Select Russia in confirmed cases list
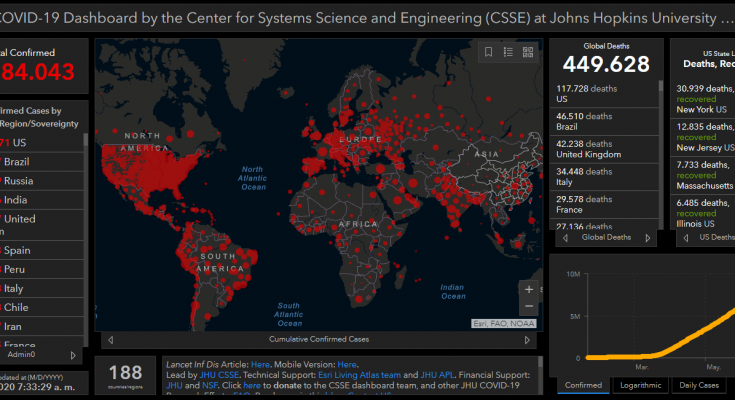 [x=42, y=181]
